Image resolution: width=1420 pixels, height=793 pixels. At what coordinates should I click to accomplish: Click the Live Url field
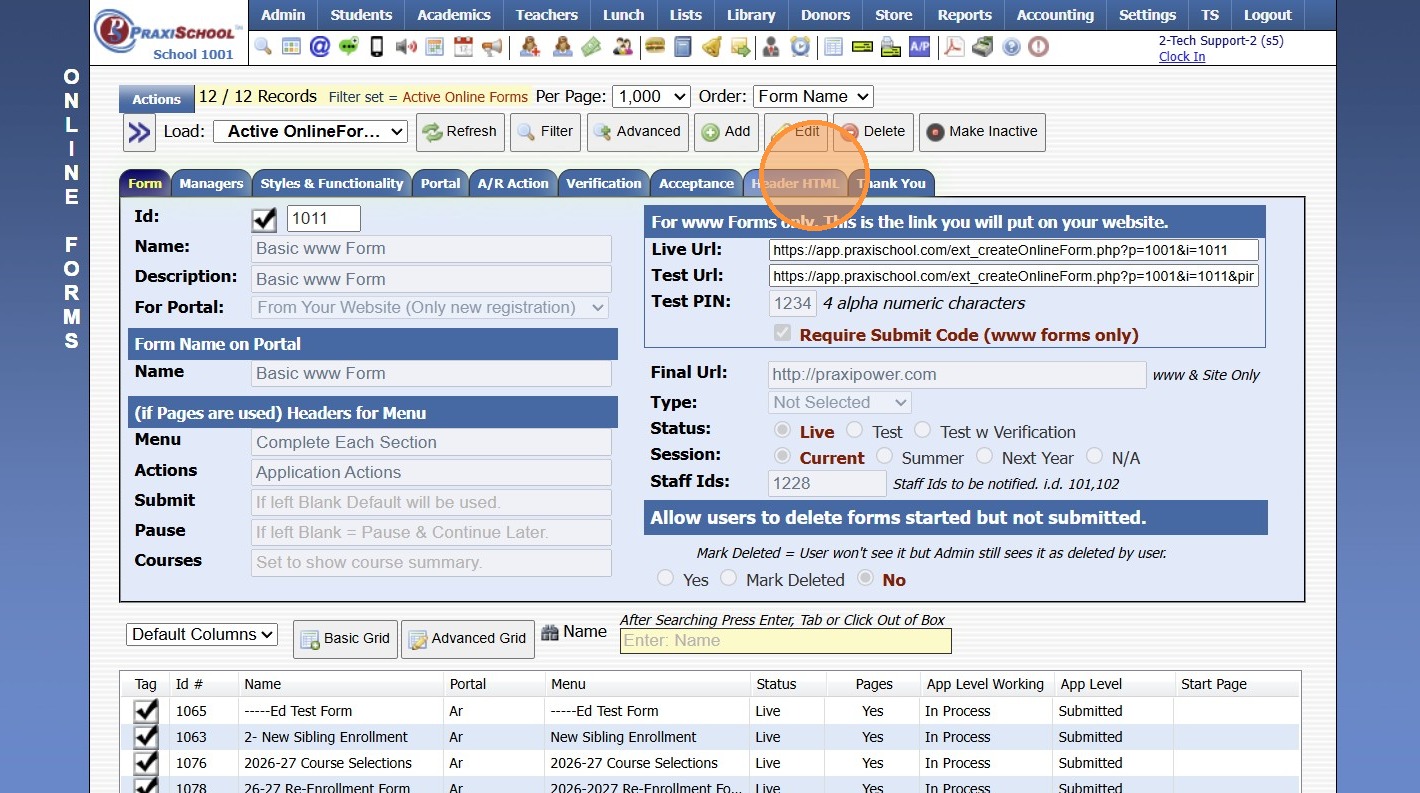coord(1014,250)
